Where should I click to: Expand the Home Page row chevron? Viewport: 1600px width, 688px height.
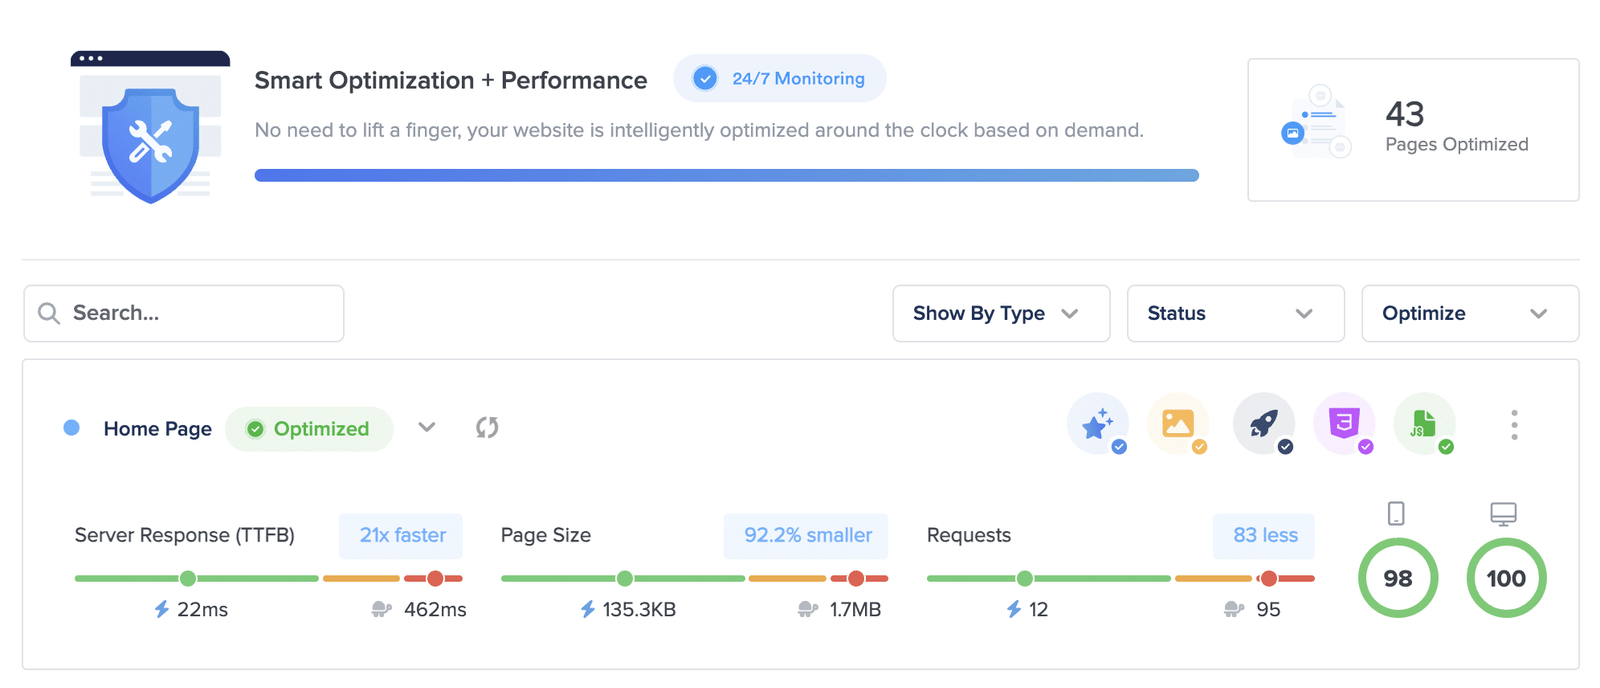427,428
